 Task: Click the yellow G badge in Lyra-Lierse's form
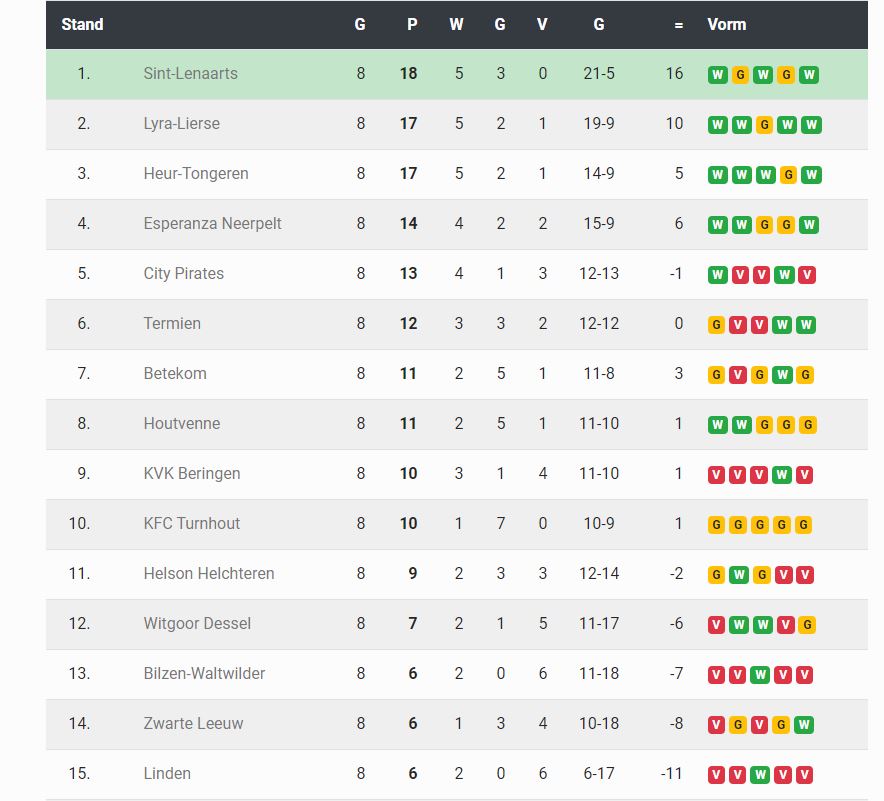[764, 125]
